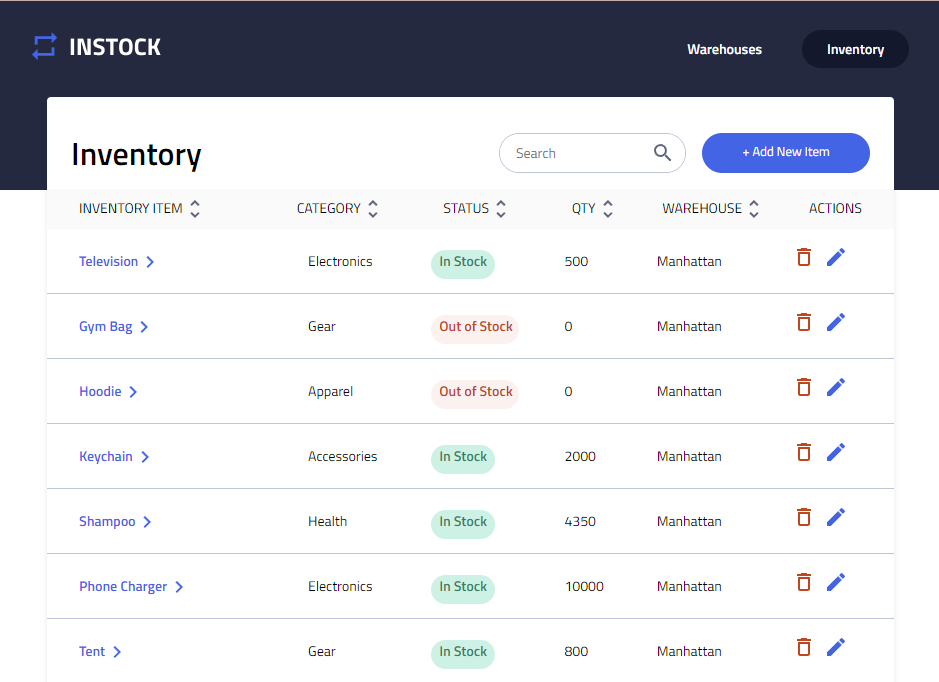This screenshot has width=939, height=682.
Task: Sort by Warehouse column arrows
Action: [754, 209]
